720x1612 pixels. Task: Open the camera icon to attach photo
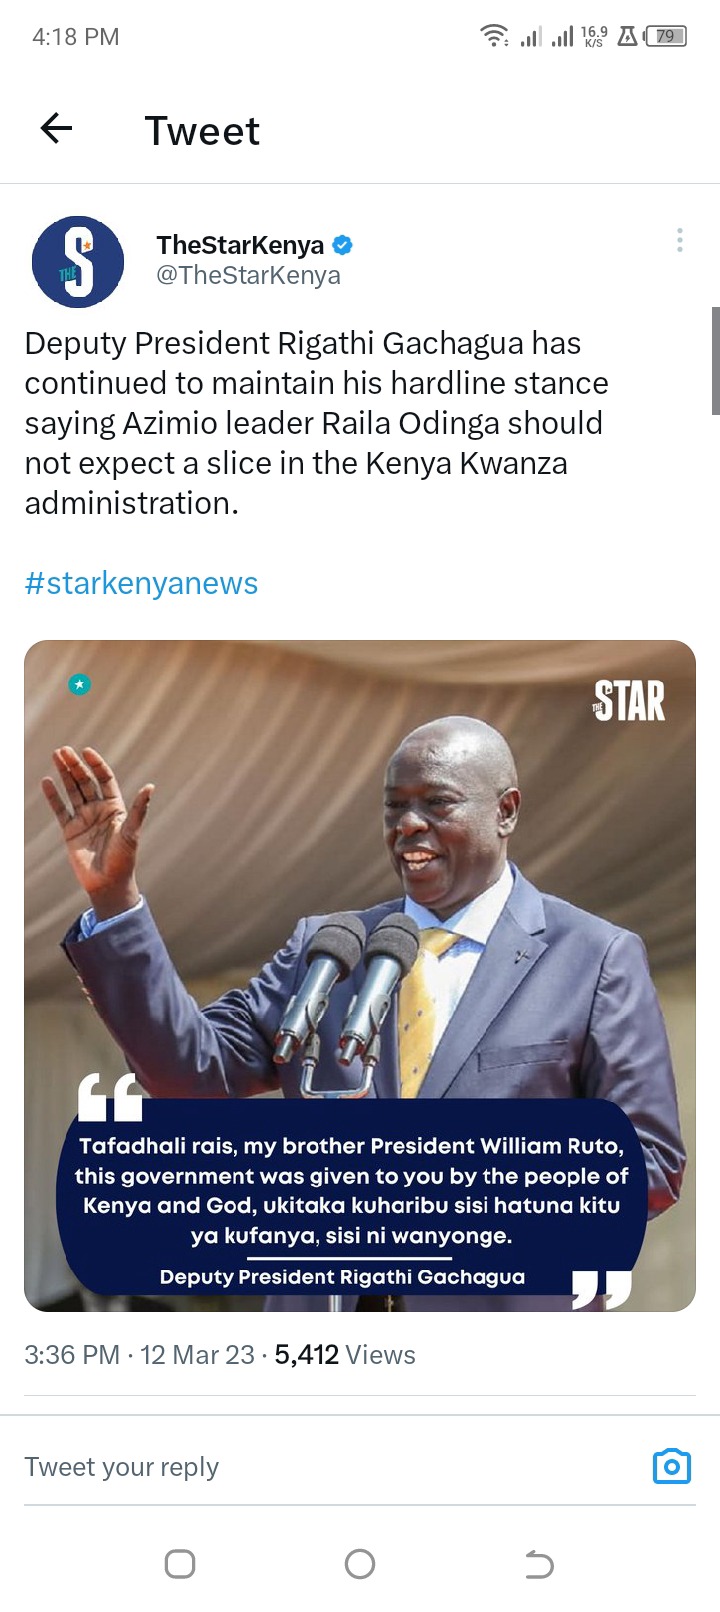(672, 1466)
